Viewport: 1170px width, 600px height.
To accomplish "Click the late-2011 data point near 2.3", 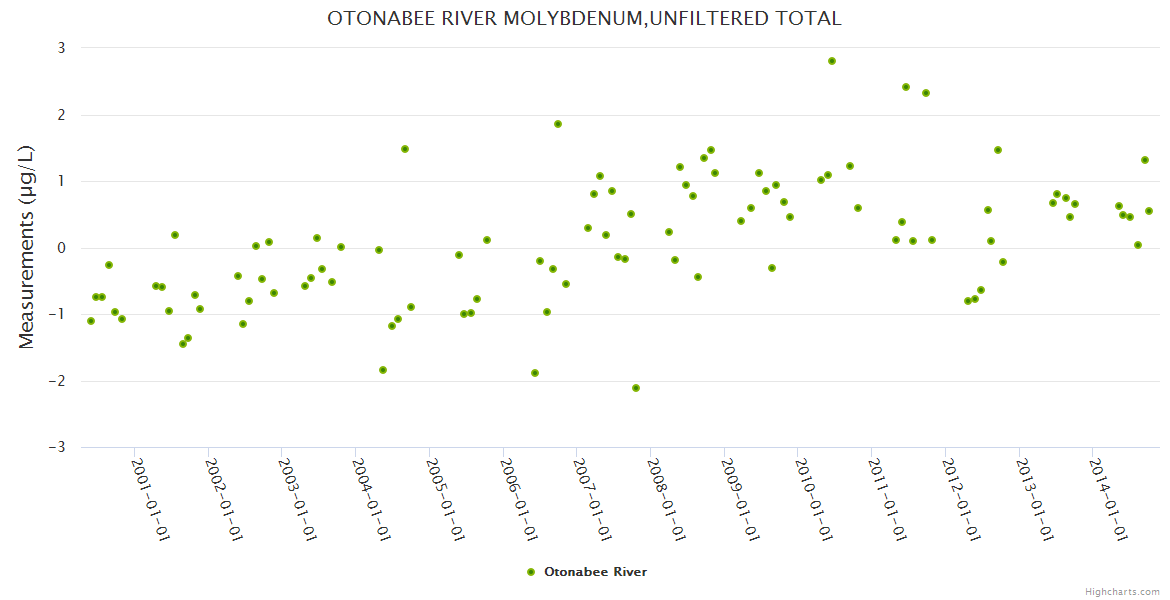I will pyautogui.click(x=926, y=93).
